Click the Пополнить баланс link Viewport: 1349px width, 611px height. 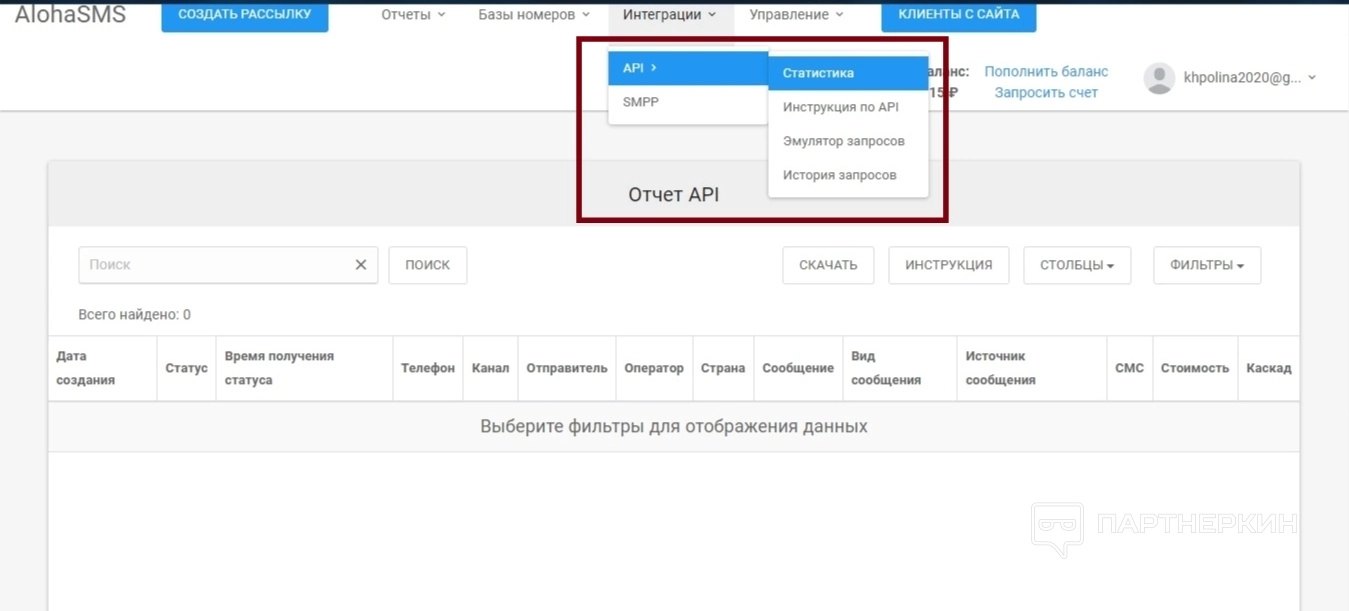coord(1046,72)
